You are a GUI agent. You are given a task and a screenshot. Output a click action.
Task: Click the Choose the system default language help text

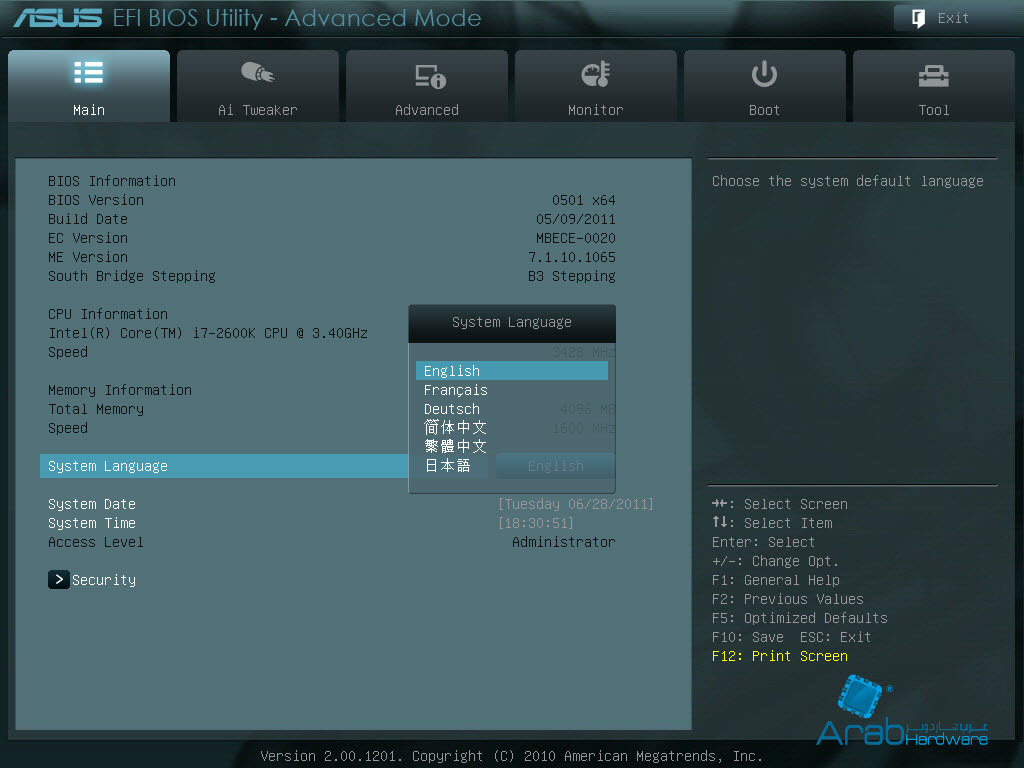848,181
